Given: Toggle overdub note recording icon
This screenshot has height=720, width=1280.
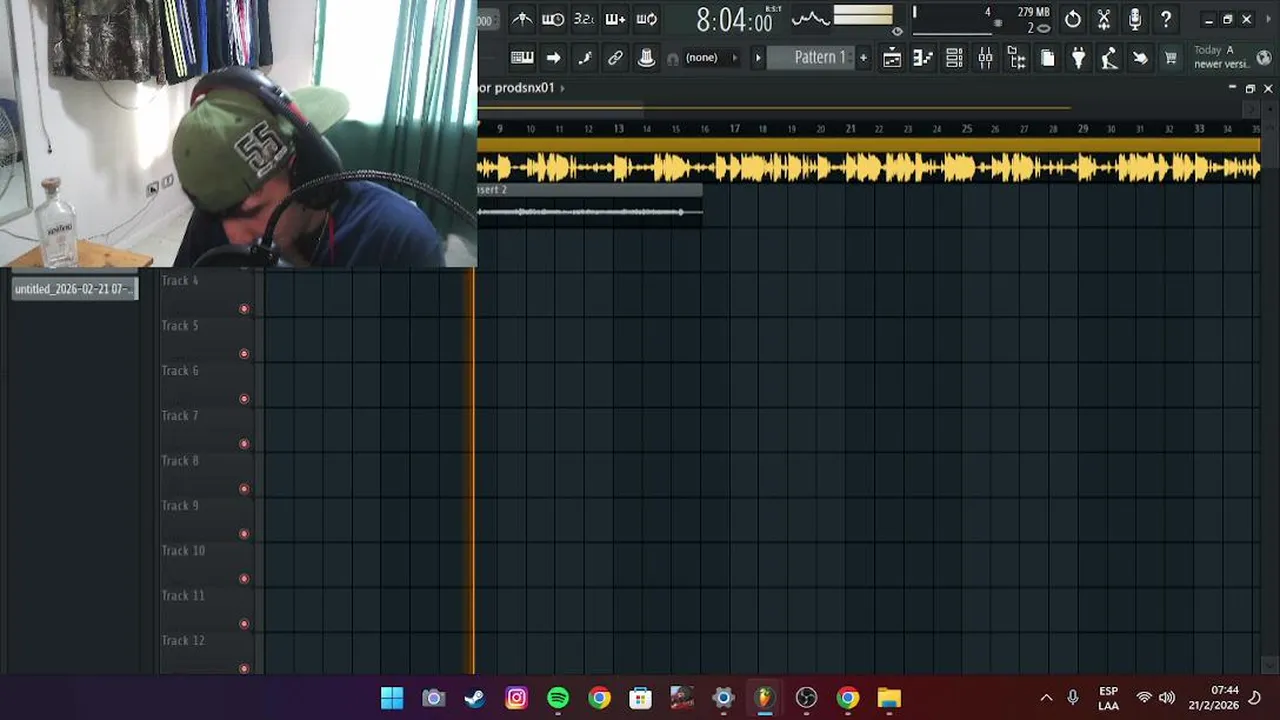Looking at the screenshot, I should click(615, 19).
